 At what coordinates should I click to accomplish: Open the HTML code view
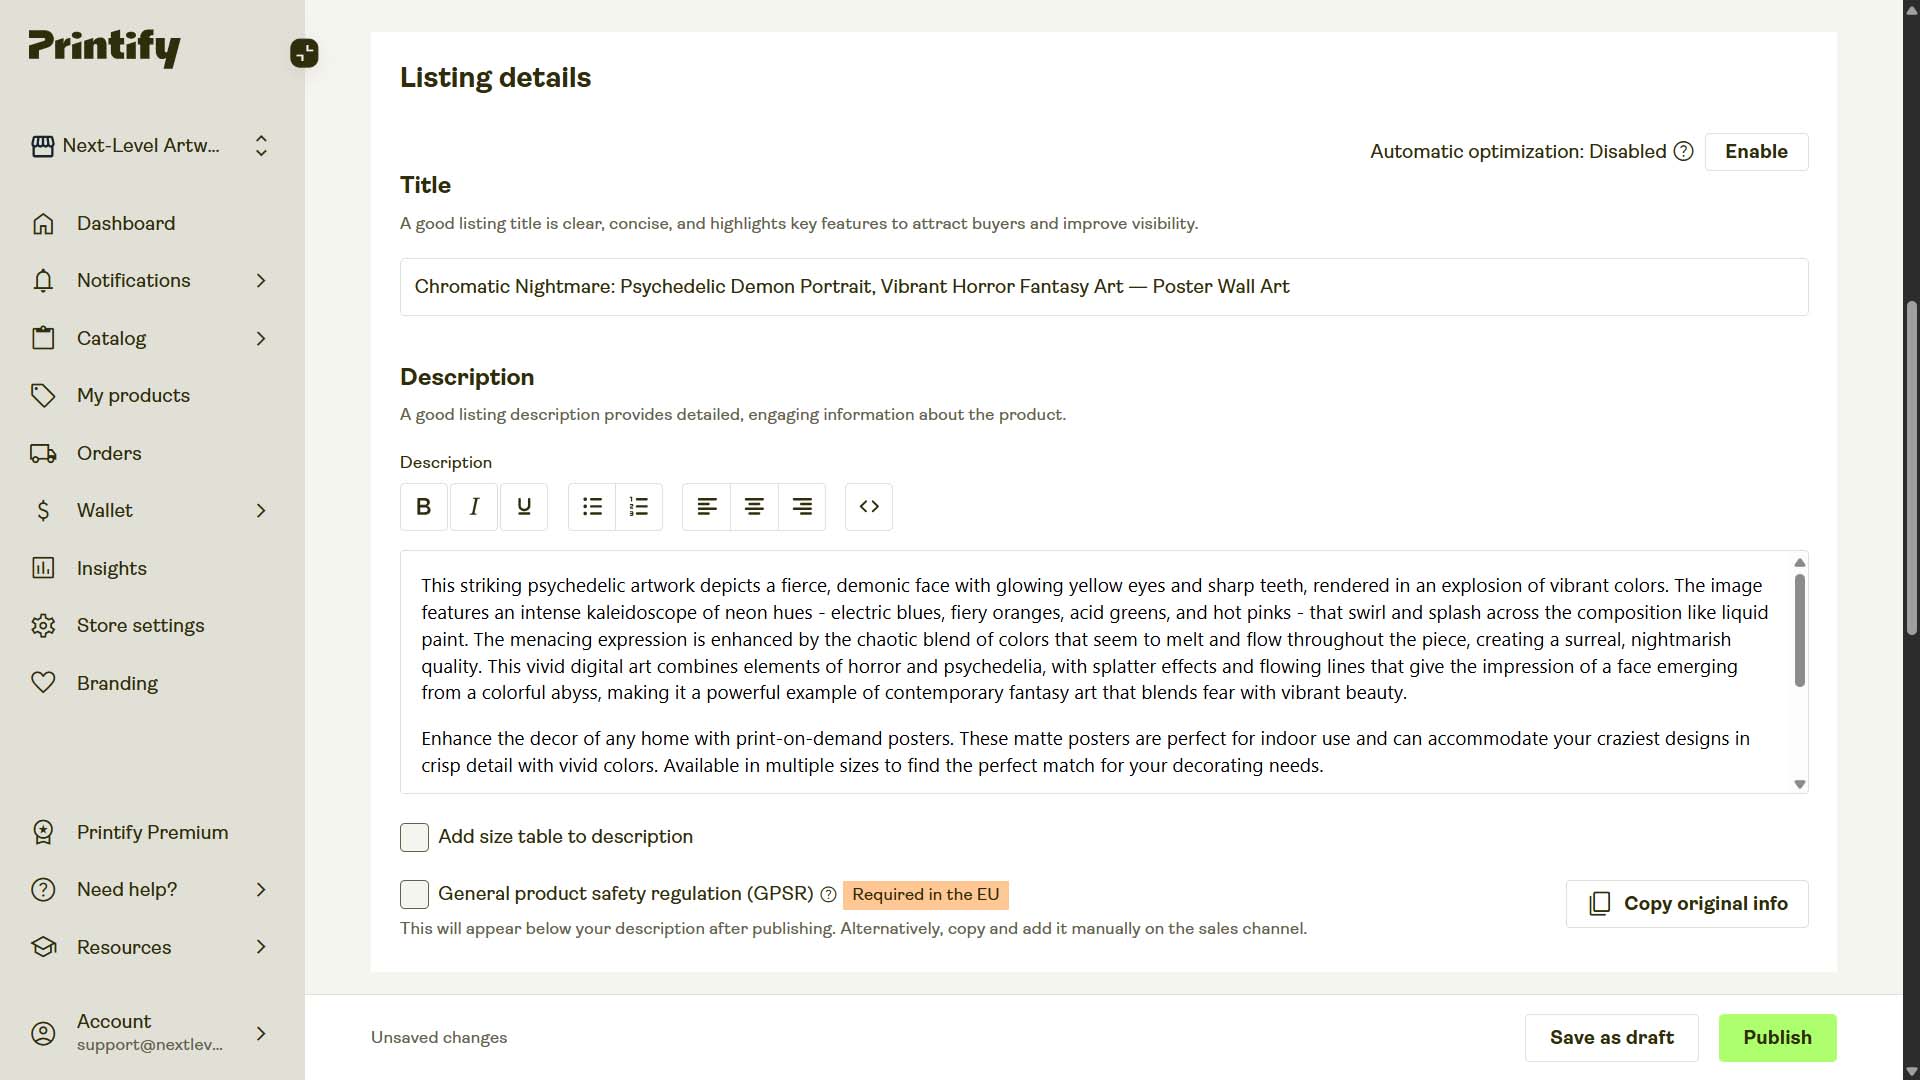[868, 507]
